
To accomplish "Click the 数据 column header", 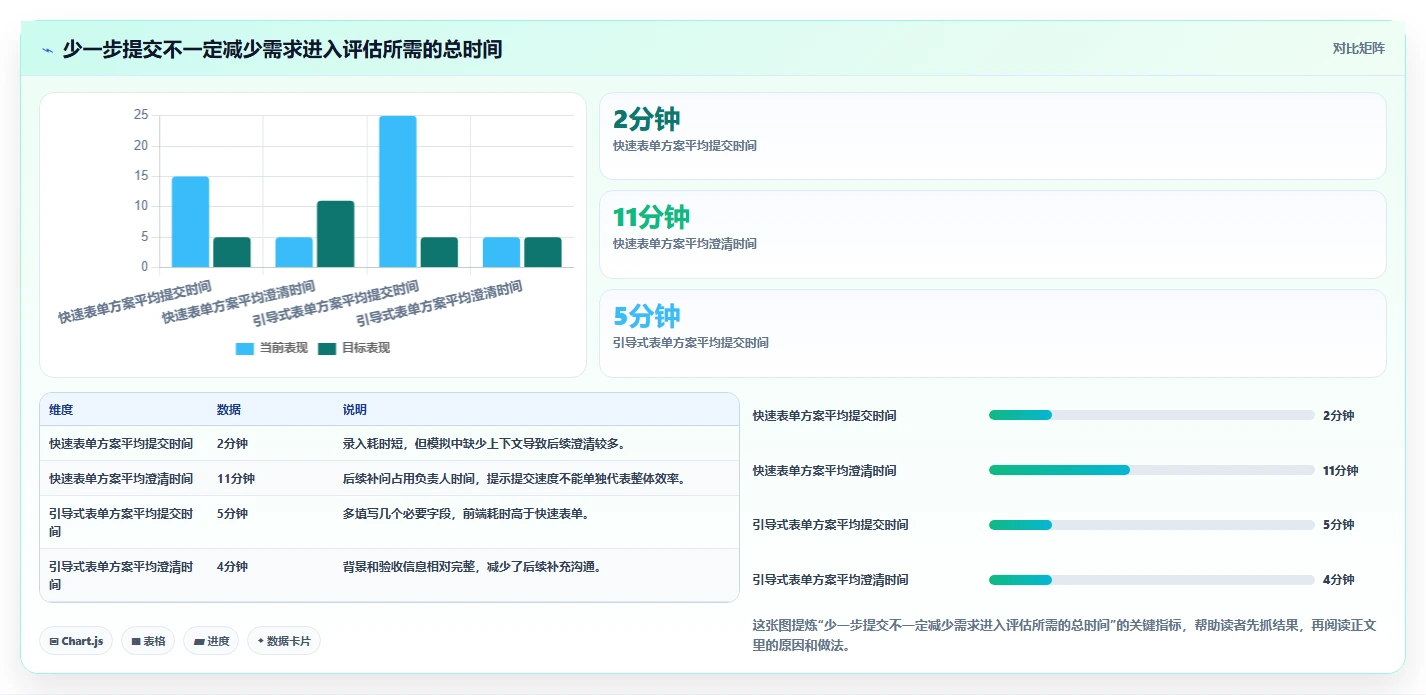I will click(229, 410).
